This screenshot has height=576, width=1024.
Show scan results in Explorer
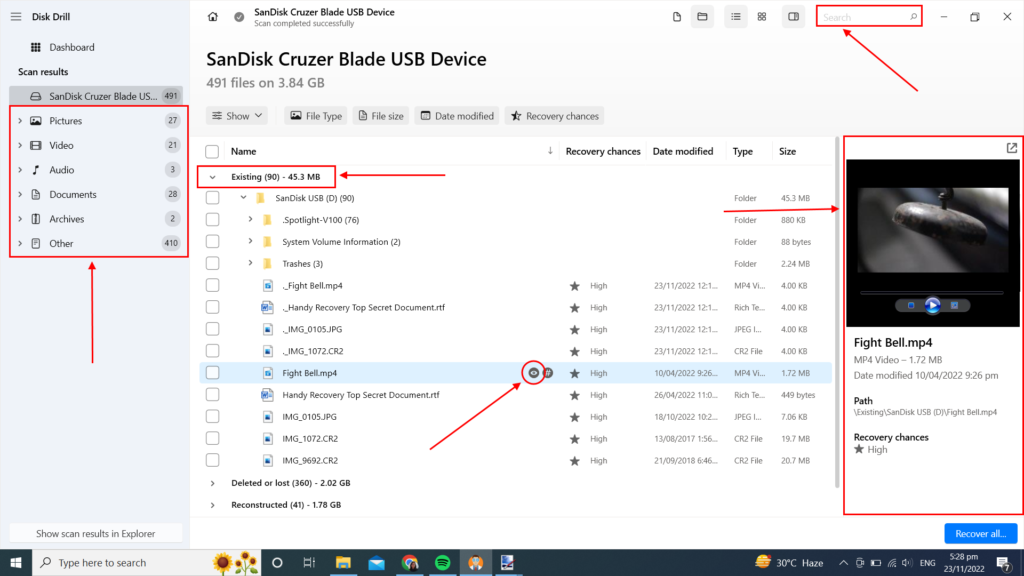click(94, 533)
